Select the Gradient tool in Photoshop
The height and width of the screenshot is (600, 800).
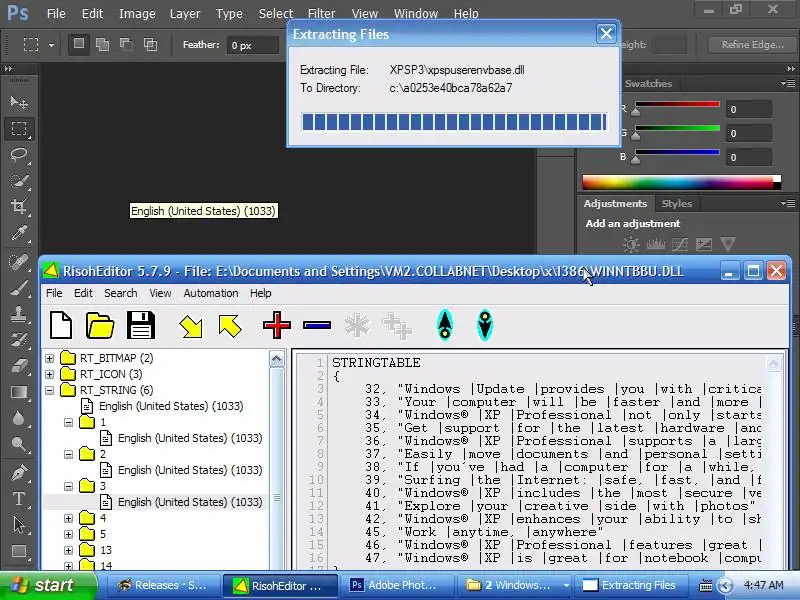[x=19, y=392]
